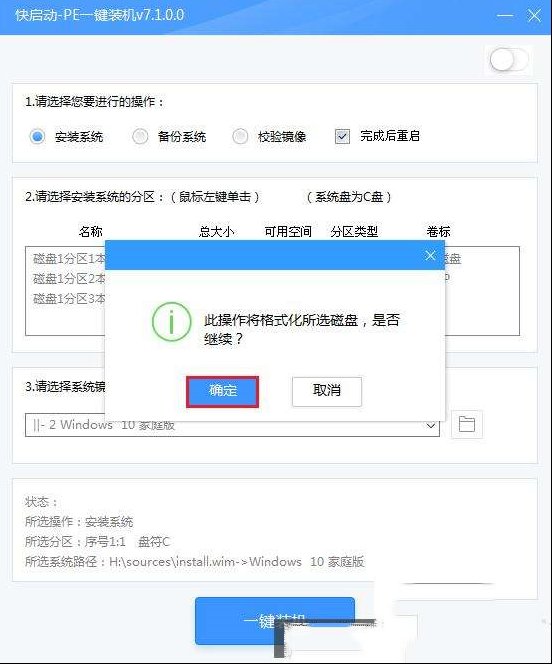Click the green info icon in dialog

[x=171, y=322]
